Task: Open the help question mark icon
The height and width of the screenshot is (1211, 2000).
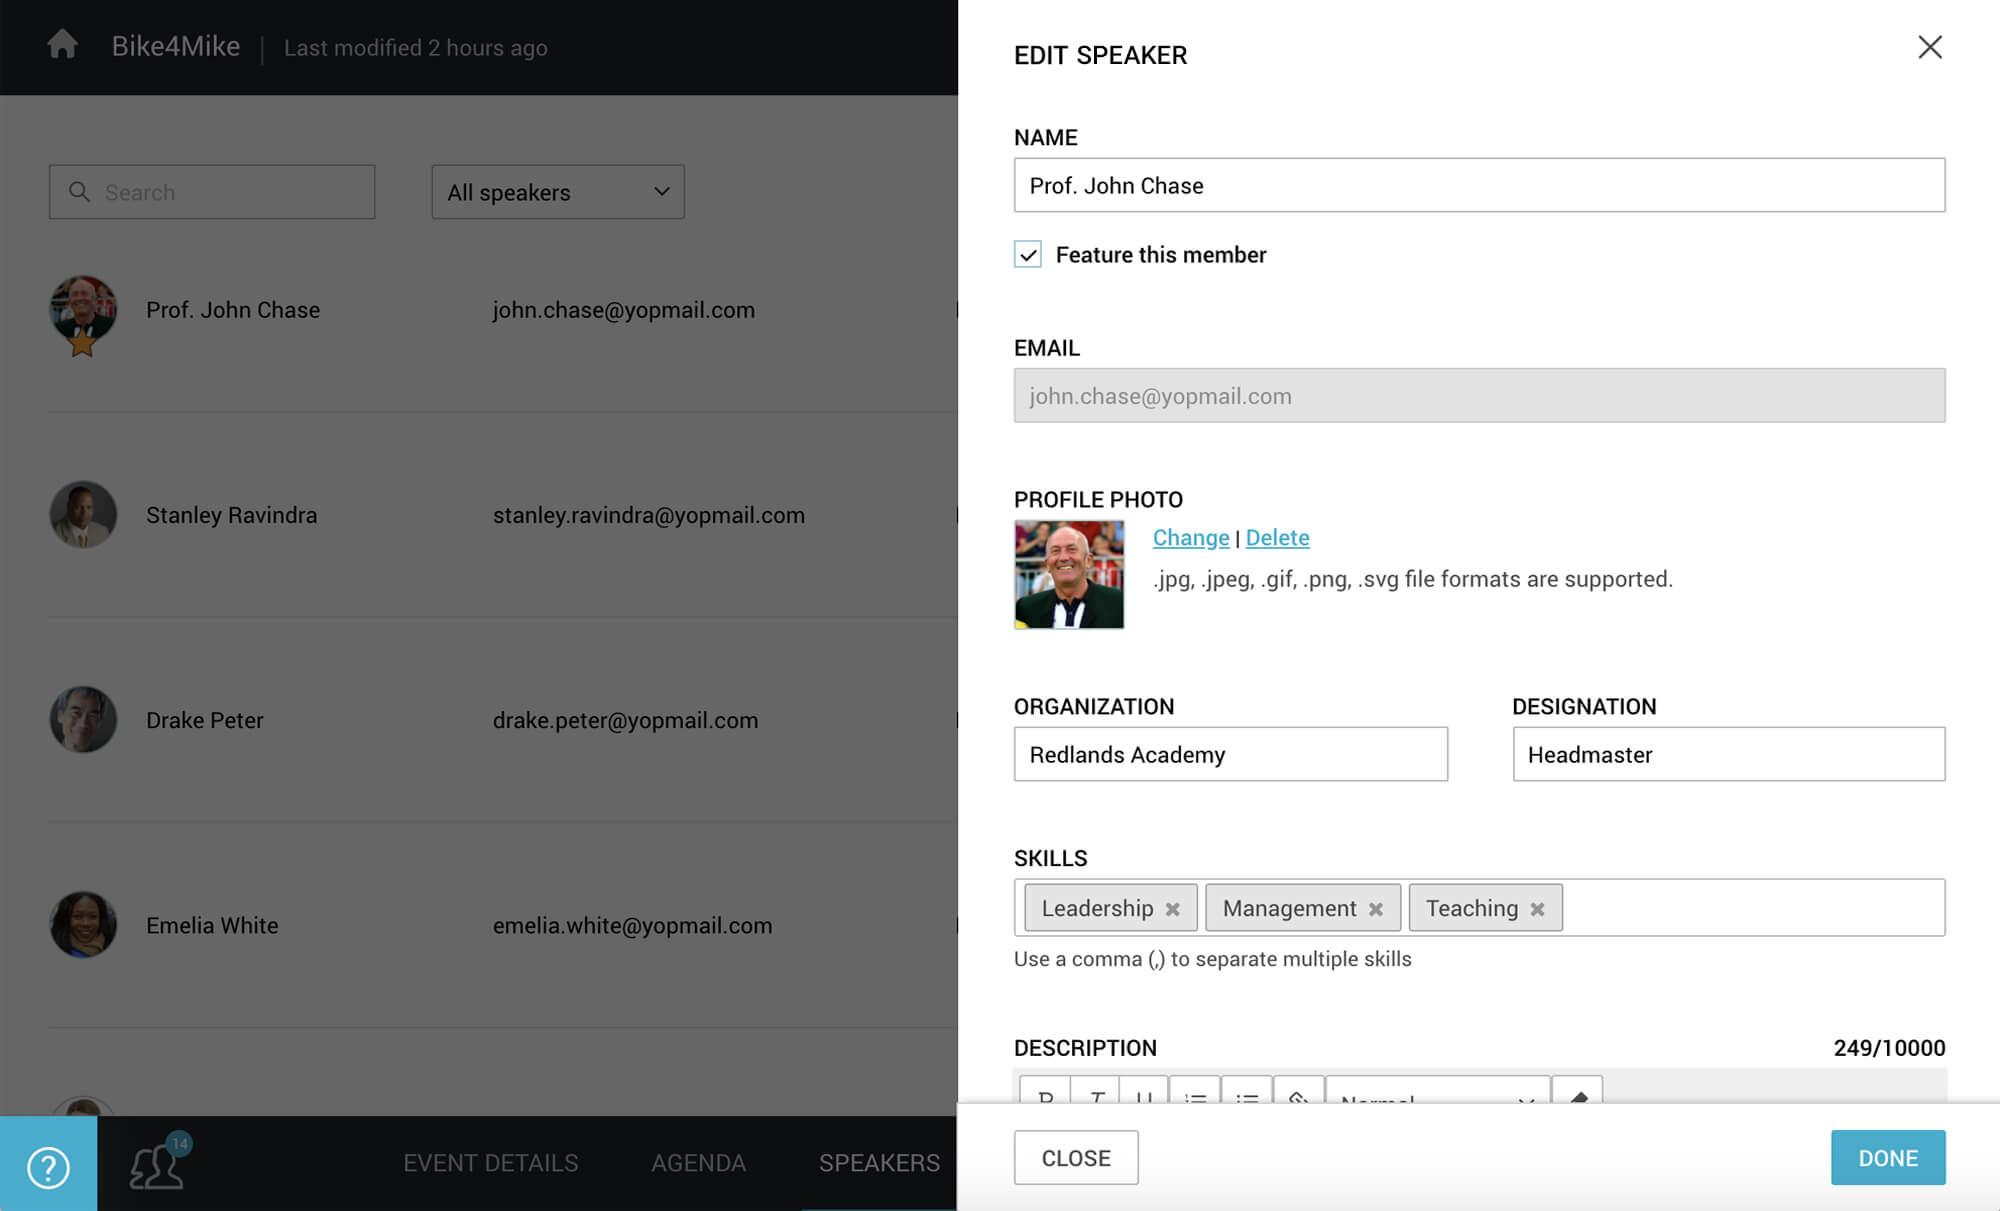Action: pos(48,1166)
